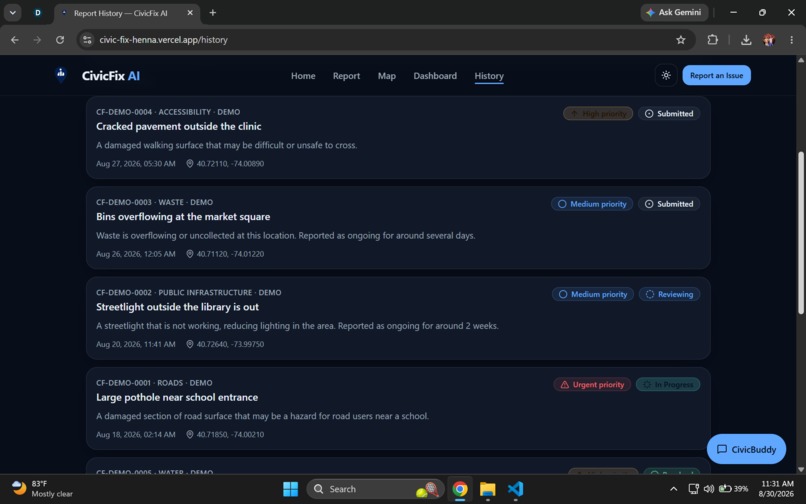Click the browser Forward arrow
The height and width of the screenshot is (504, 806).
37,40
